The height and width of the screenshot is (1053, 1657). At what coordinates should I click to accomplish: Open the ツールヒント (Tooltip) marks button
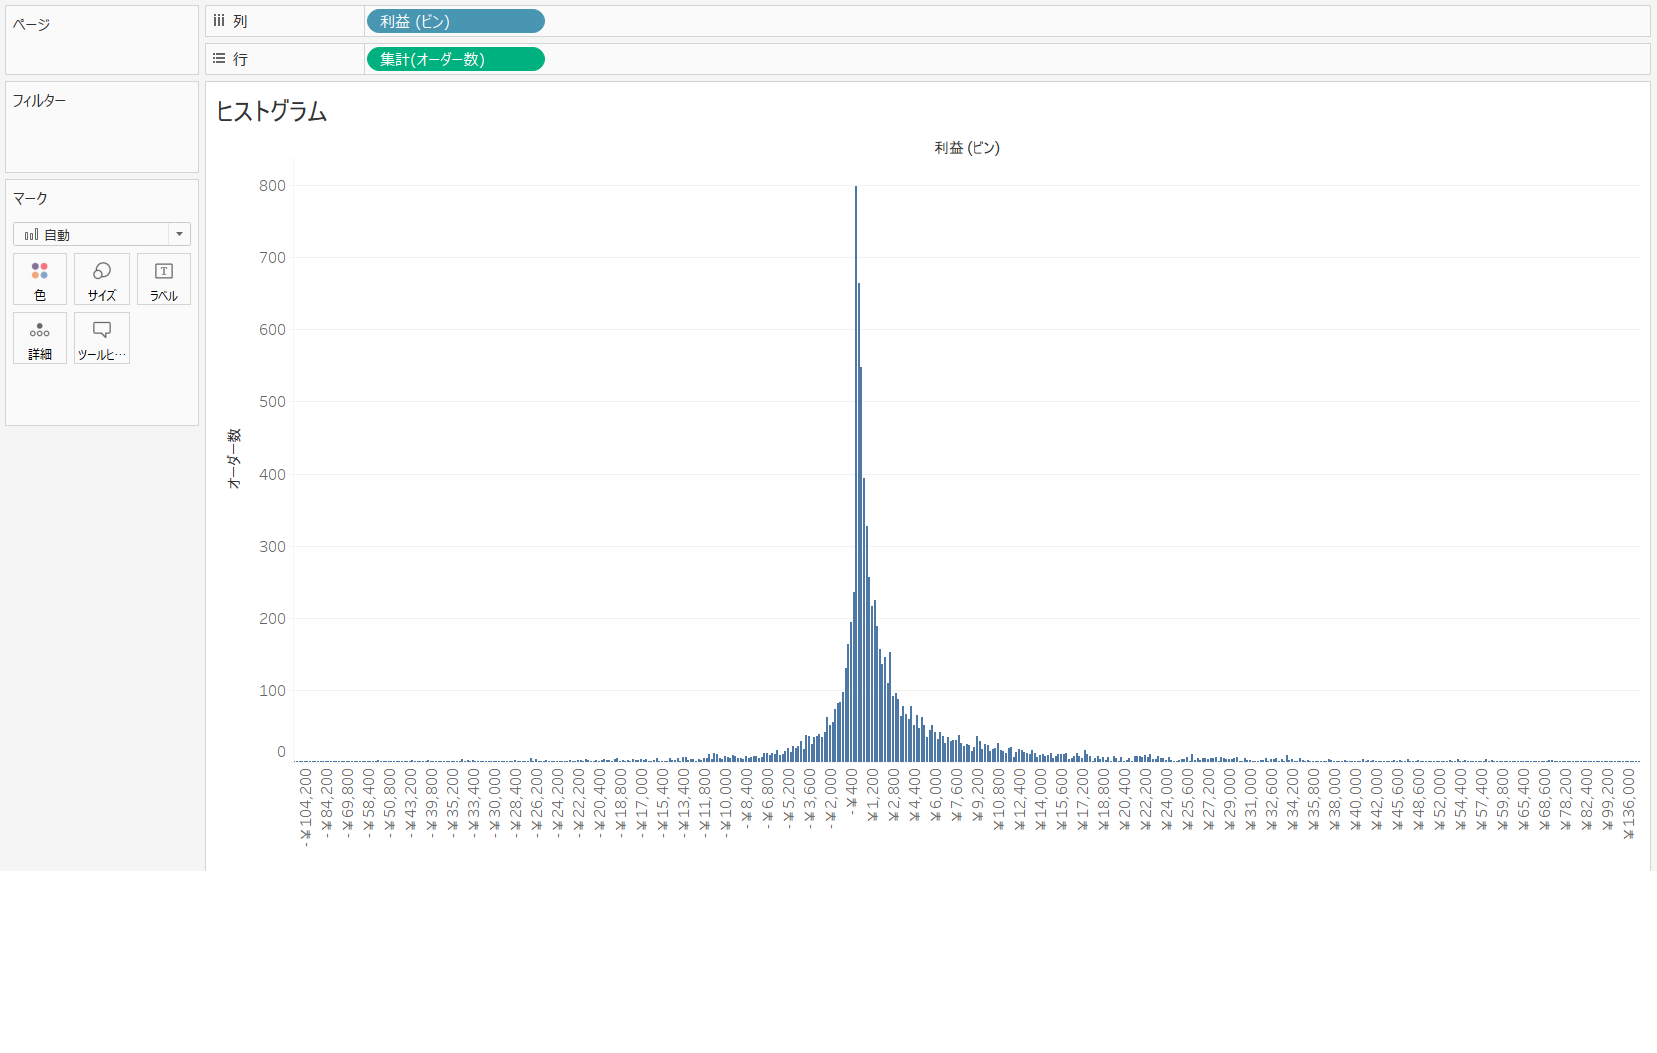[102, 338]
